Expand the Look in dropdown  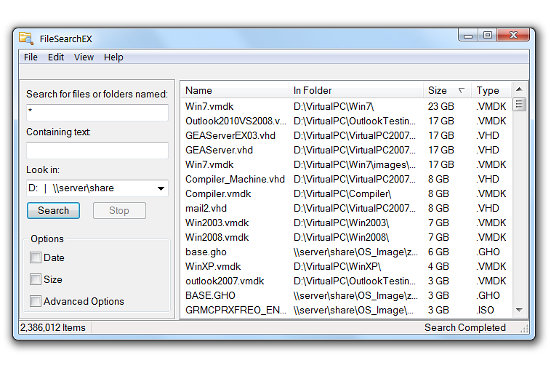click(161, 188)
